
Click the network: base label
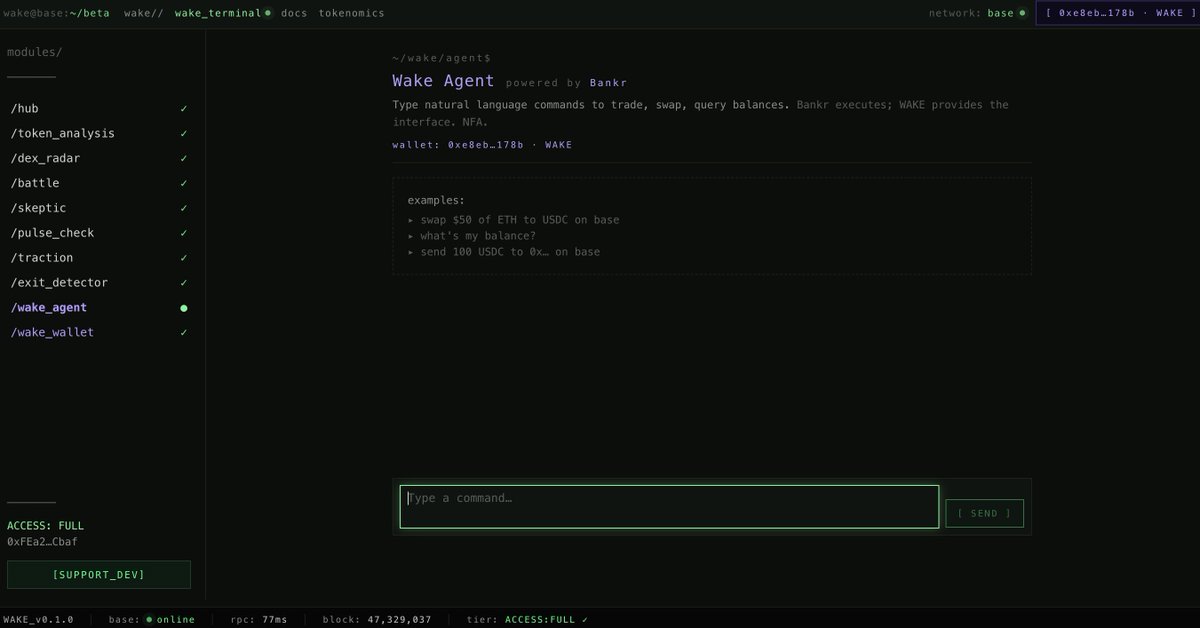click(971, 13)
